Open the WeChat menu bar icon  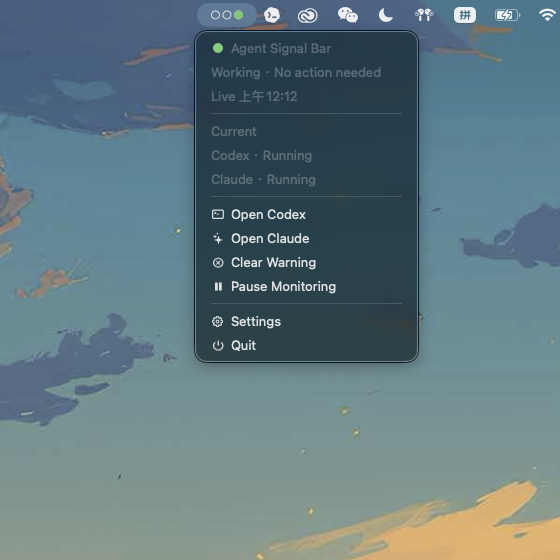(x=348, y=15)
